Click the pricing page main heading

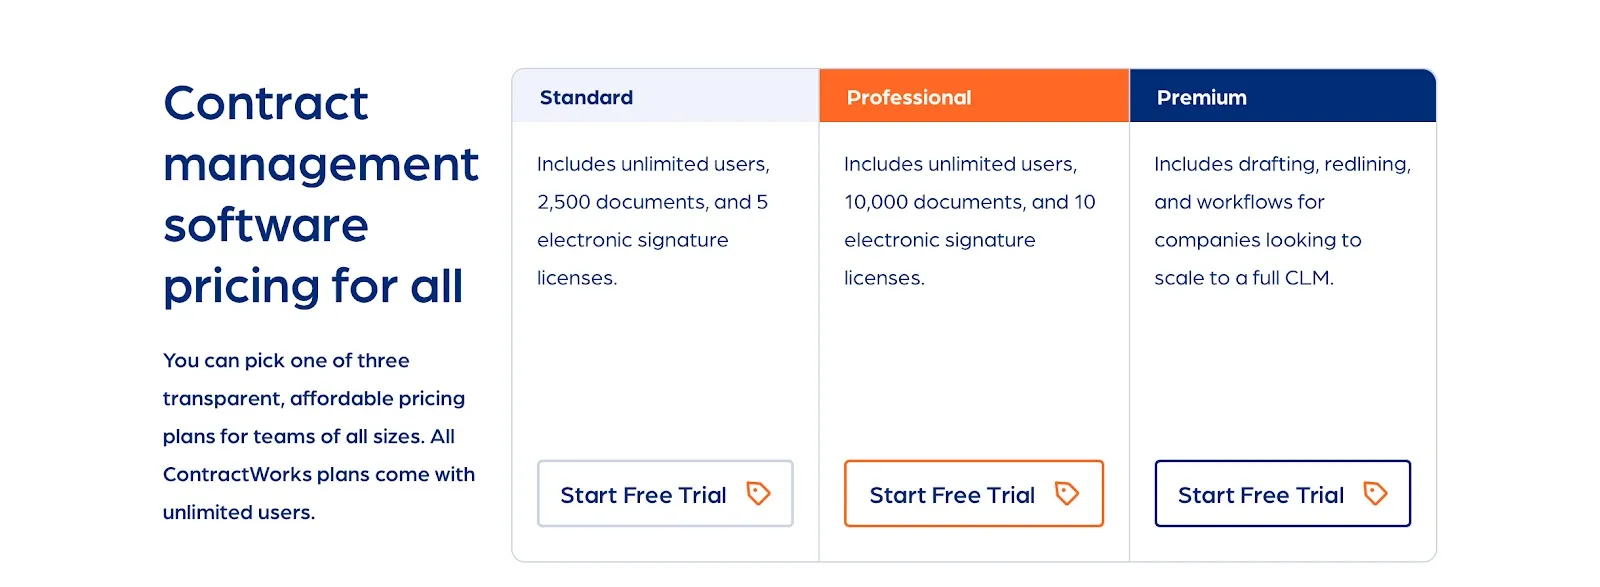[x=320, y=195]
